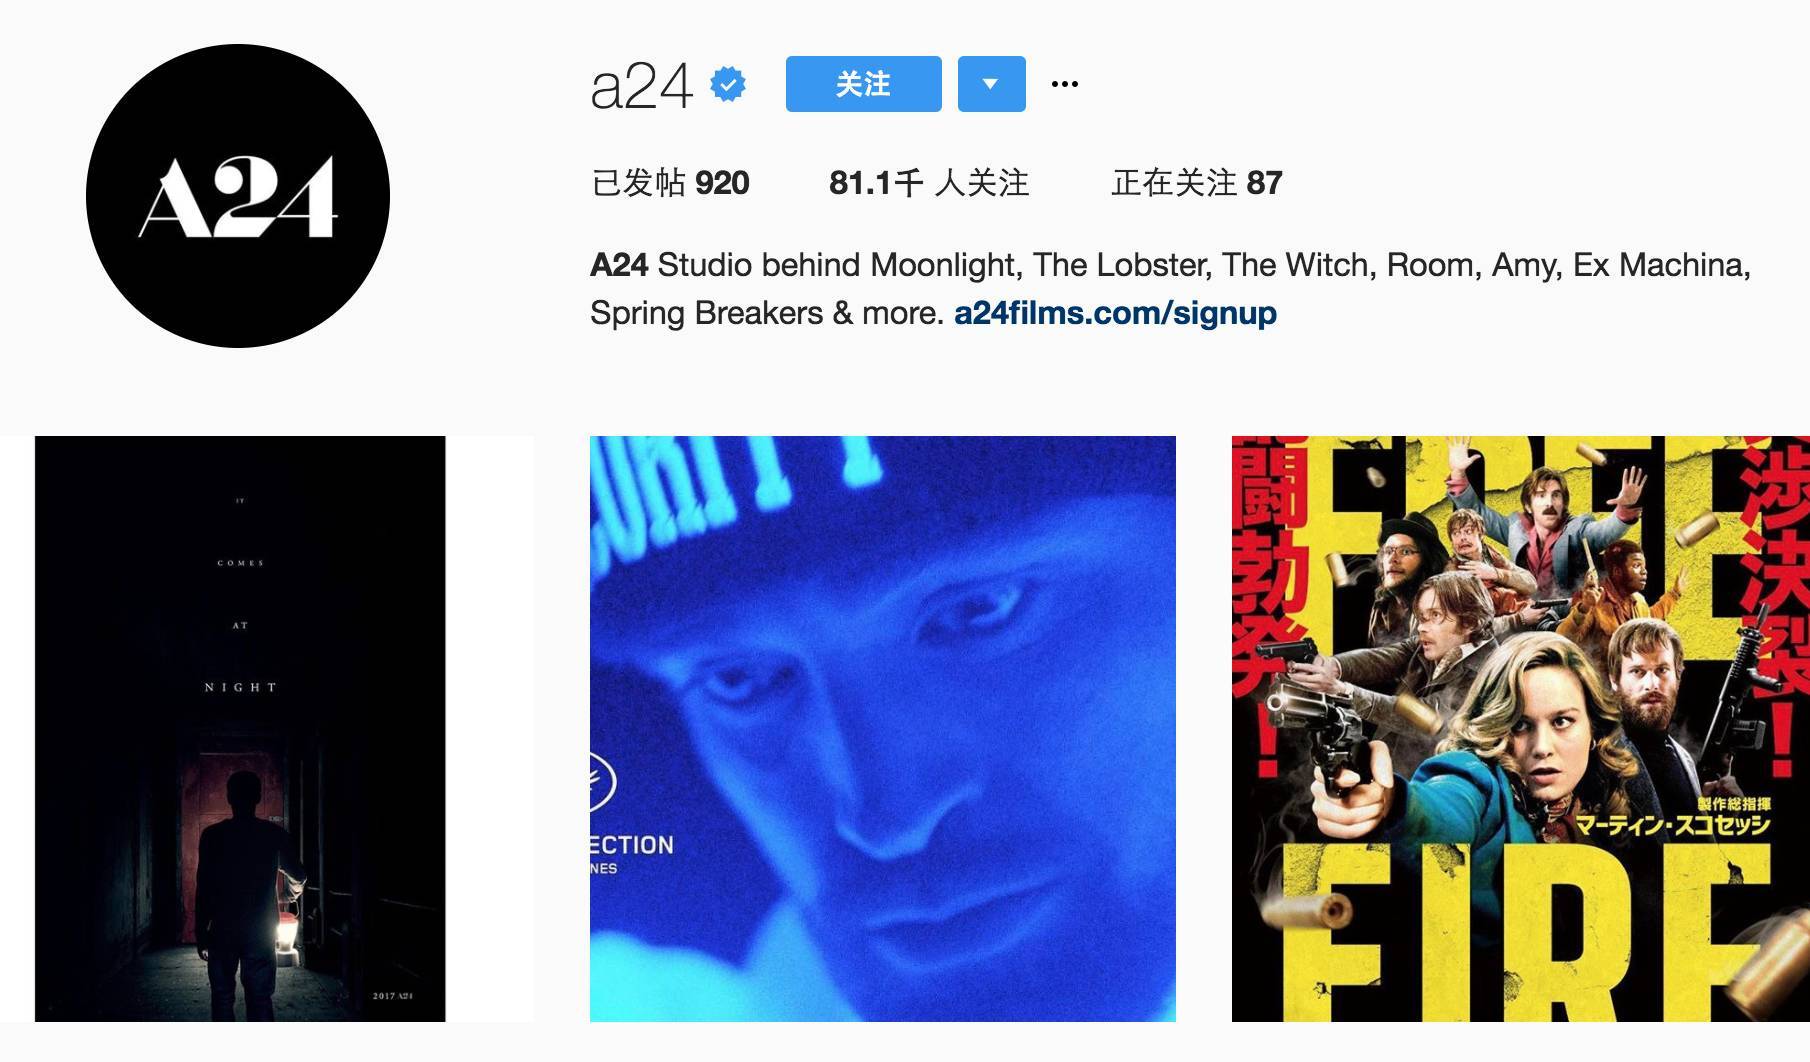
Task: Open the three-dot more options menu
Action: click(x=1065, y=84)
